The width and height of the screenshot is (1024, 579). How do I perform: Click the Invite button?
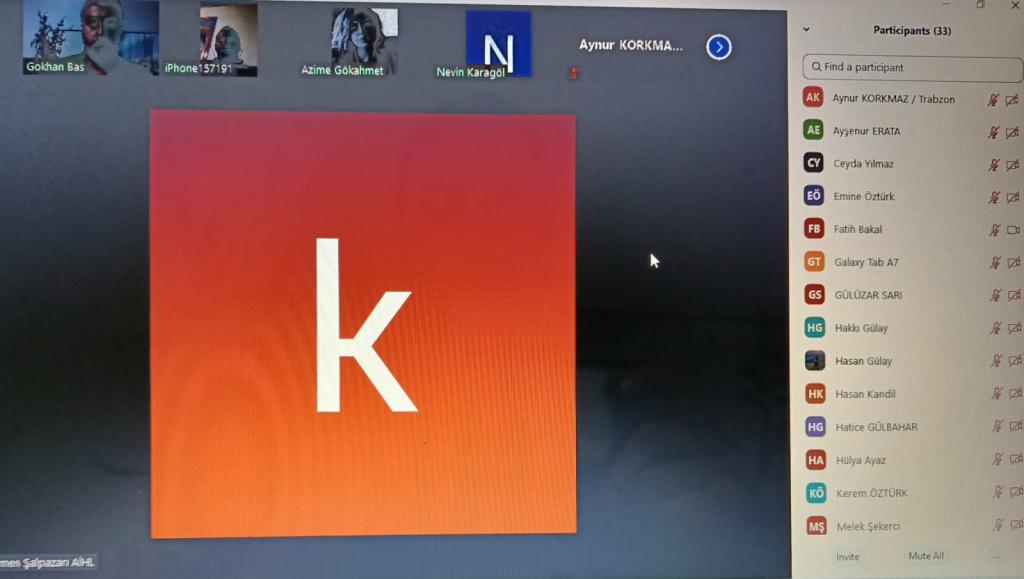coord(848,557)
